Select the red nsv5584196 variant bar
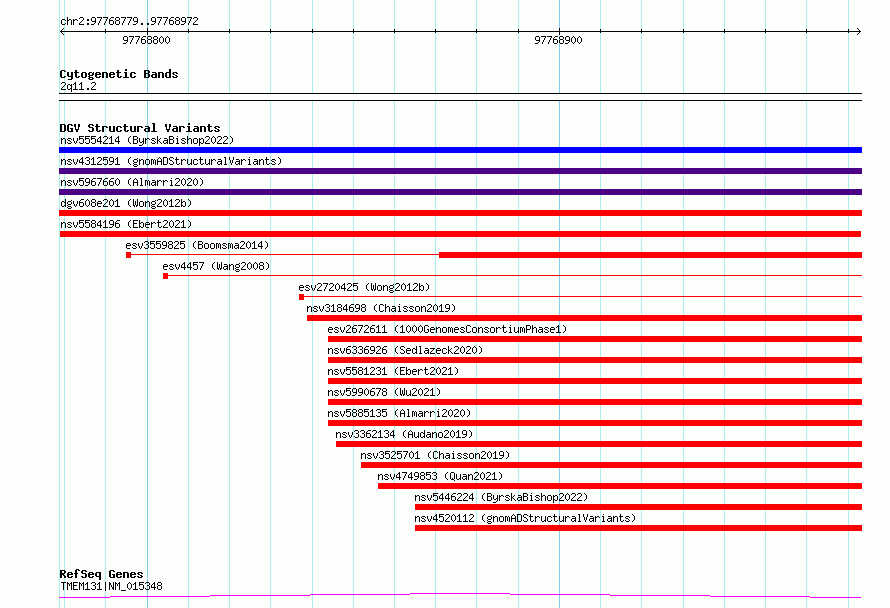 coord(460,234)
